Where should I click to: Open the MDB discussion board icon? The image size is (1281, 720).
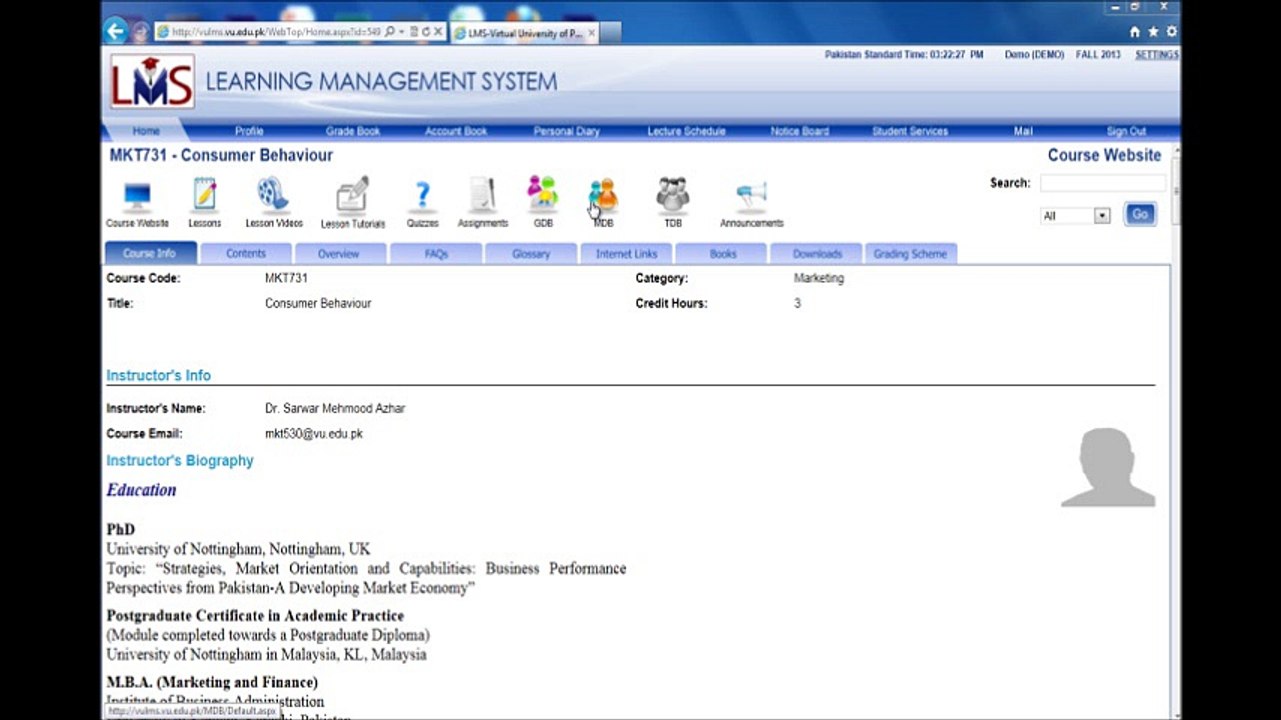(603, 195)
